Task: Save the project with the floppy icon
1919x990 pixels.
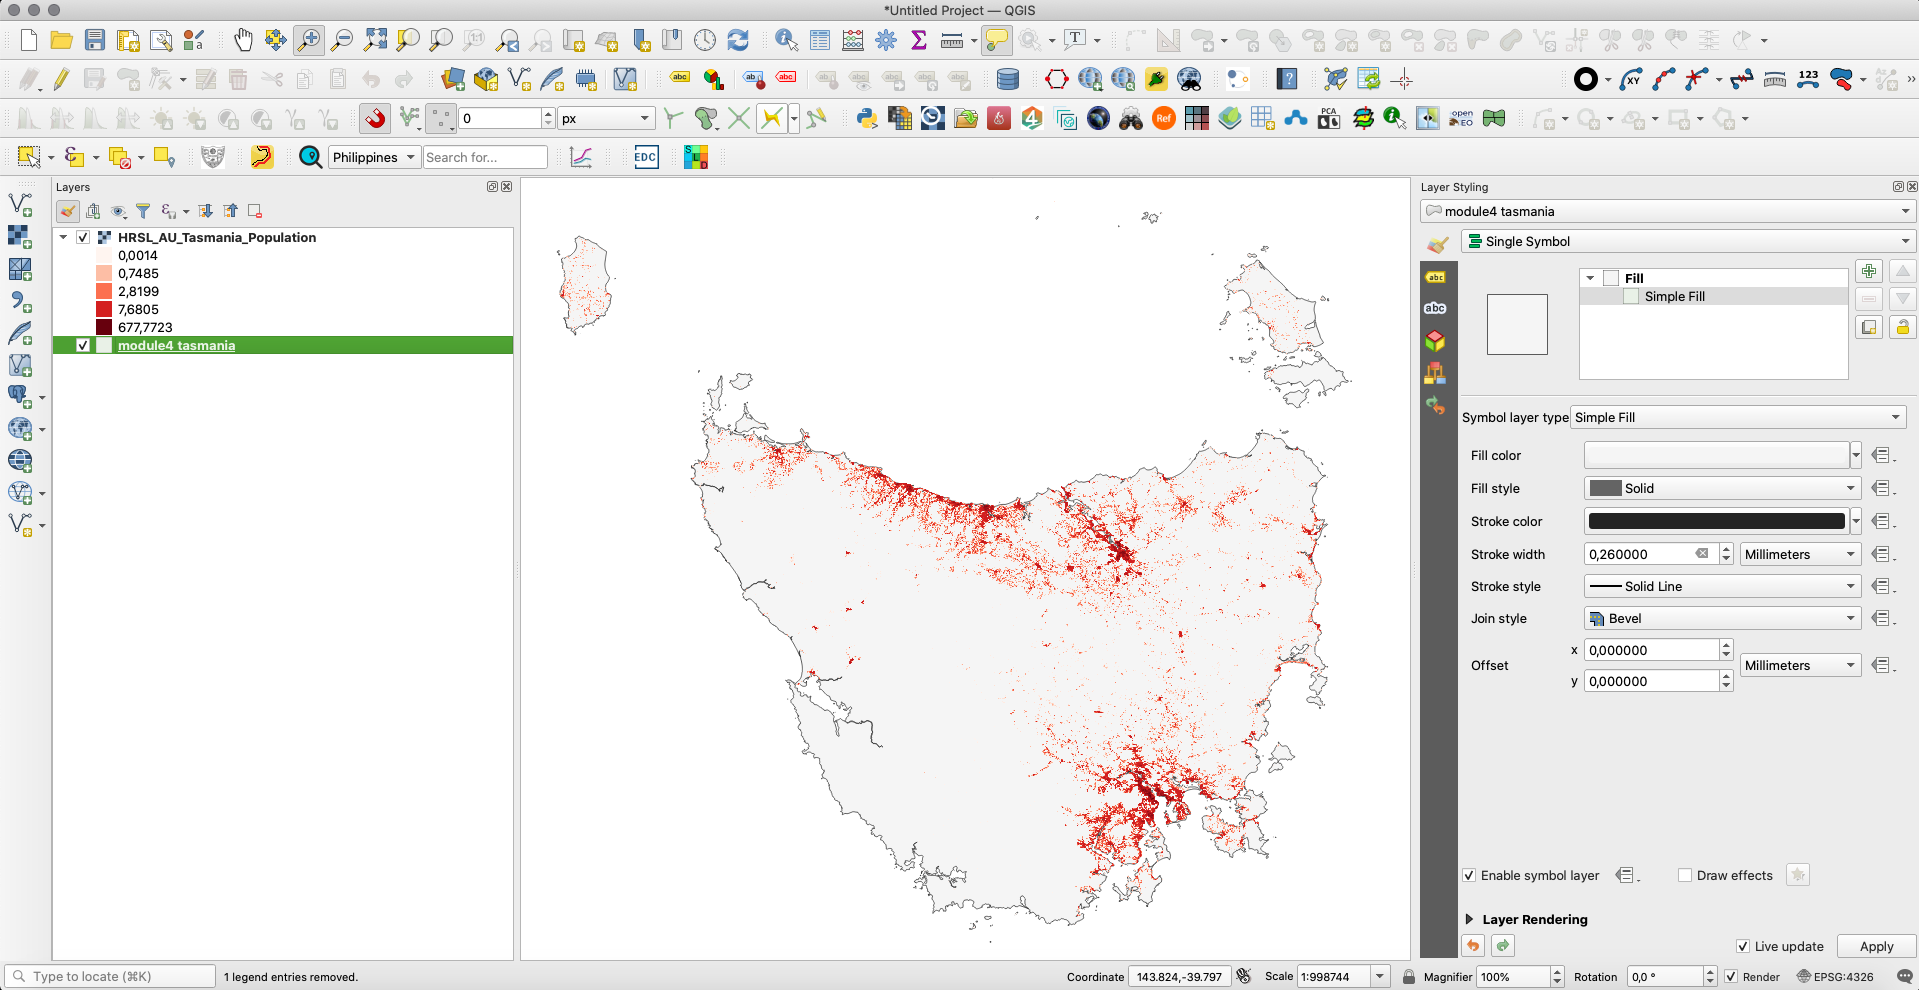Action: coord(95,40)
